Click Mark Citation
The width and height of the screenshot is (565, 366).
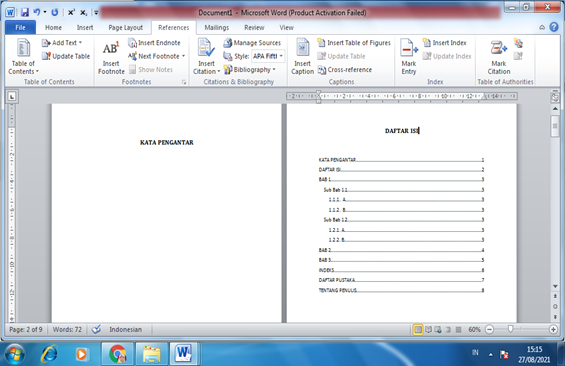click(499, 57)
